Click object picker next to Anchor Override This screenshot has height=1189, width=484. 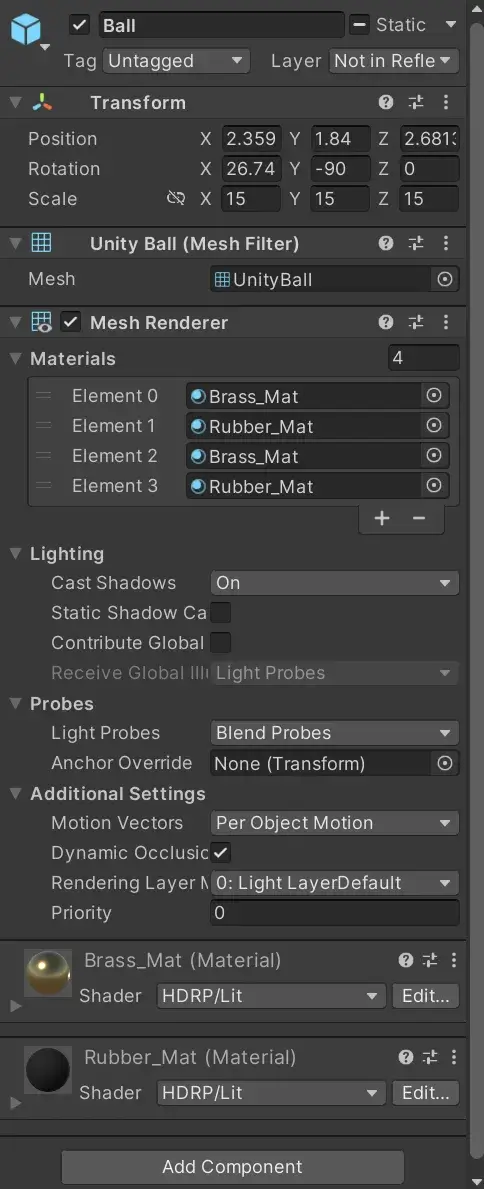(445, 763)
